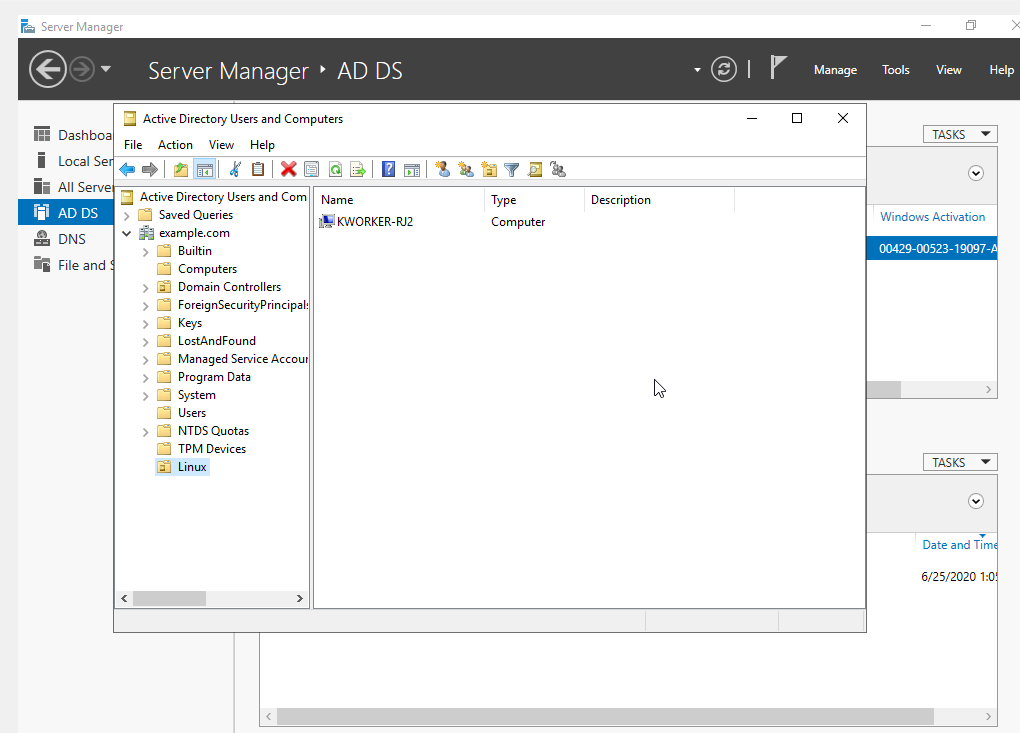
Task: Create a new group icon
Action: point(466,170)
